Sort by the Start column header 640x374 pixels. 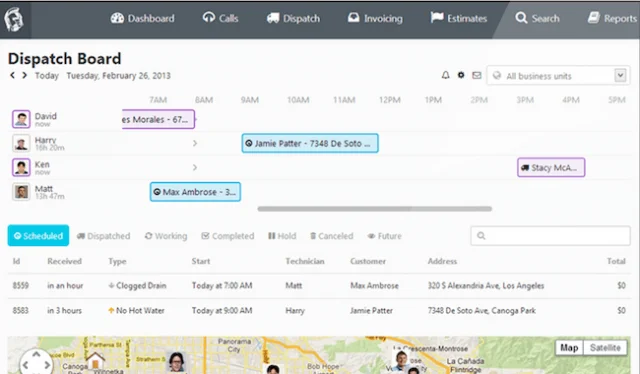click(201, 261)
